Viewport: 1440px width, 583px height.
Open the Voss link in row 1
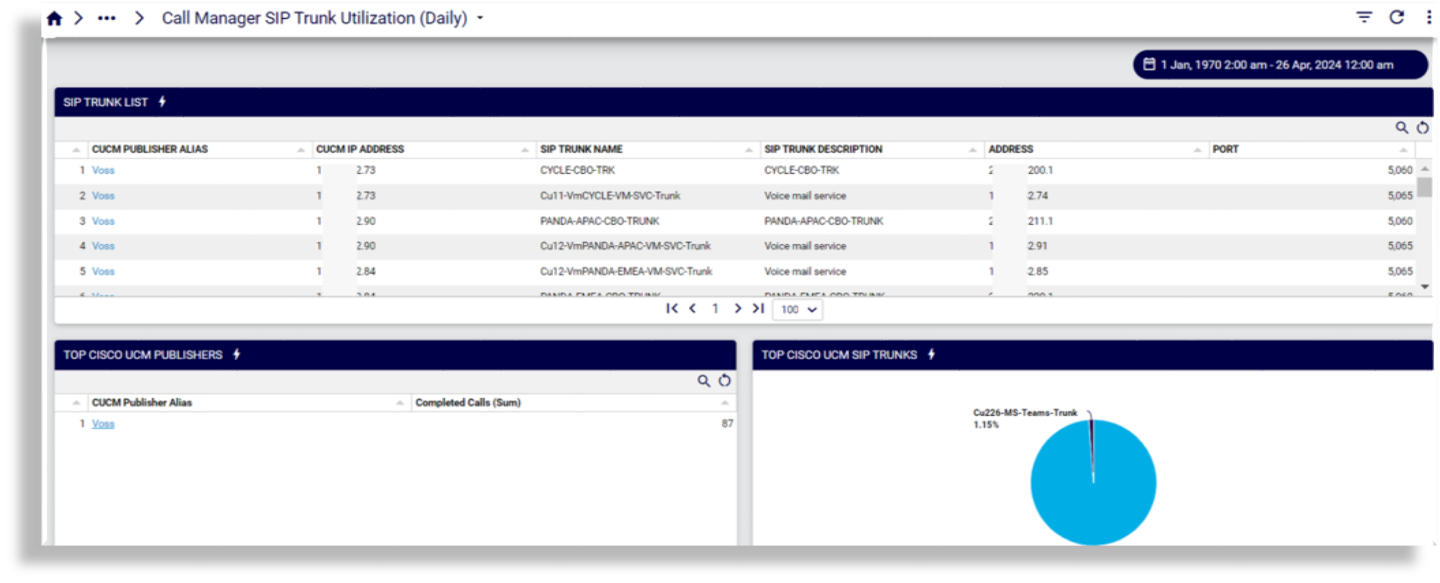click(103, 170)
